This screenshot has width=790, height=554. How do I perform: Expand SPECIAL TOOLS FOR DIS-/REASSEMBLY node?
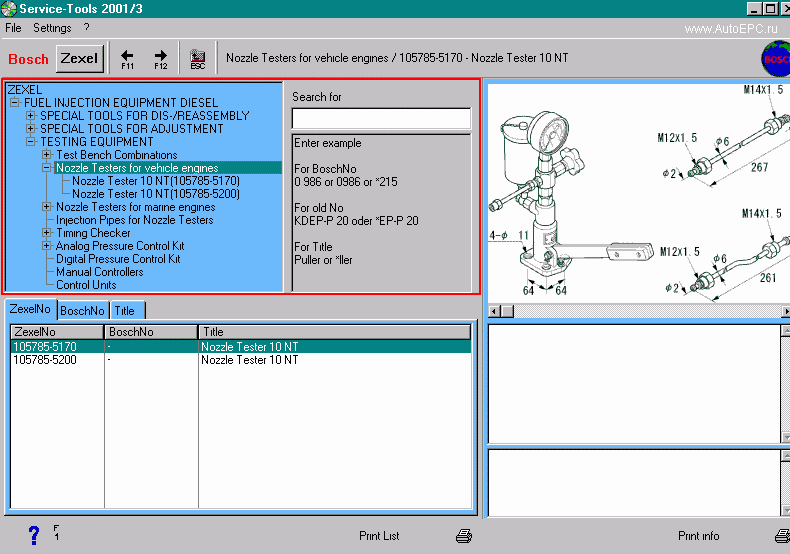(x=31, y=115)
